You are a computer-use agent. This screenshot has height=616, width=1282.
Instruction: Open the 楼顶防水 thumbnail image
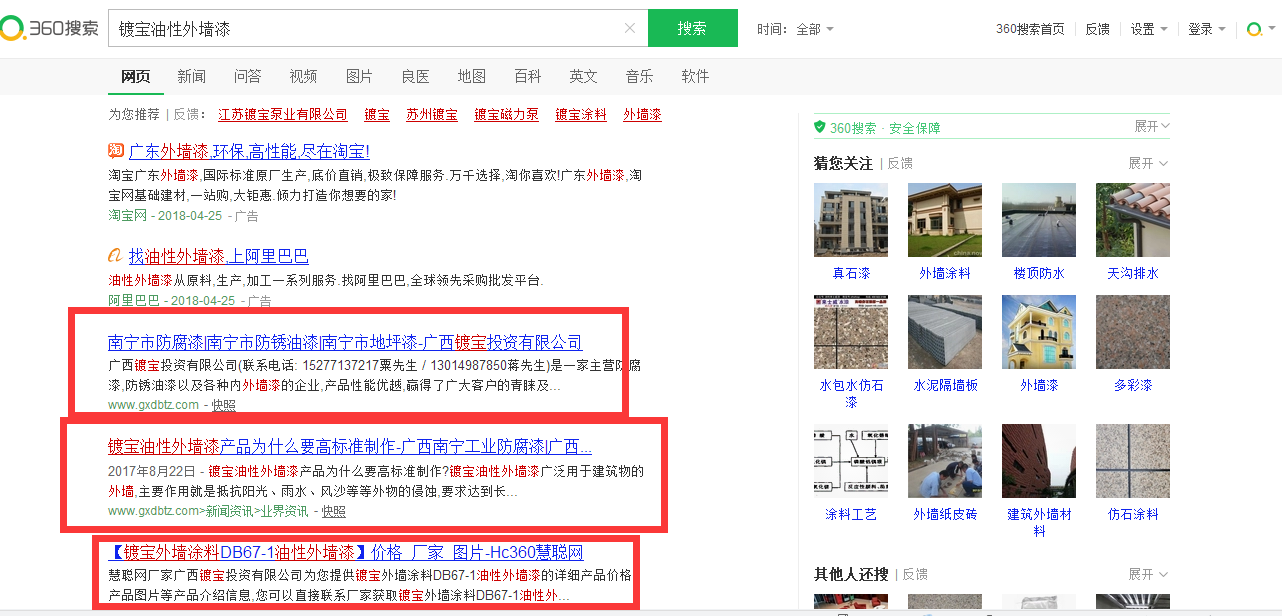[1039, 220]
